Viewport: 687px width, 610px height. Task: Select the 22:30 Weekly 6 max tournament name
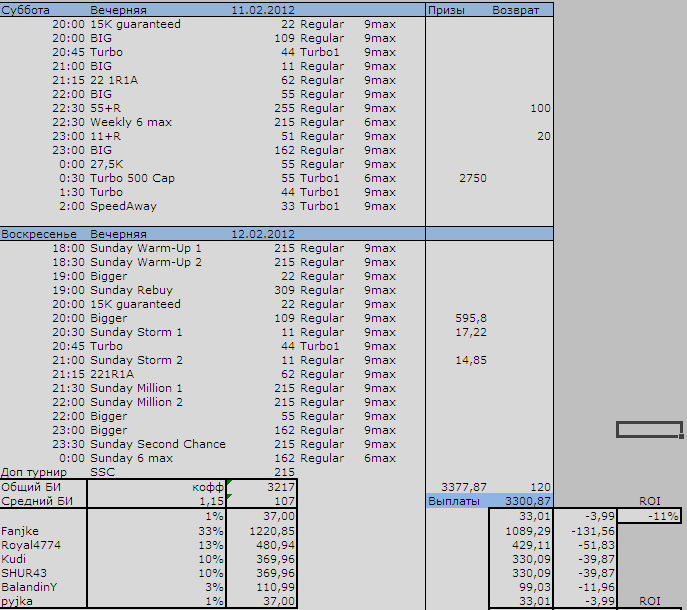[x=131, y=122]
